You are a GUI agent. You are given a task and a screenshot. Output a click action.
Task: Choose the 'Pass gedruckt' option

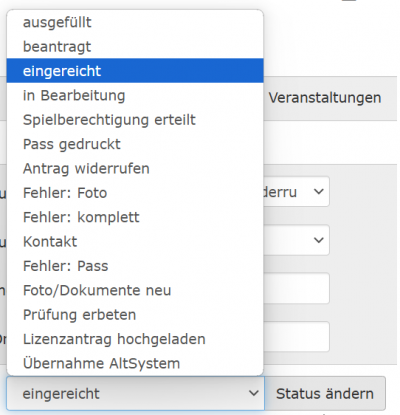(135, 144)
